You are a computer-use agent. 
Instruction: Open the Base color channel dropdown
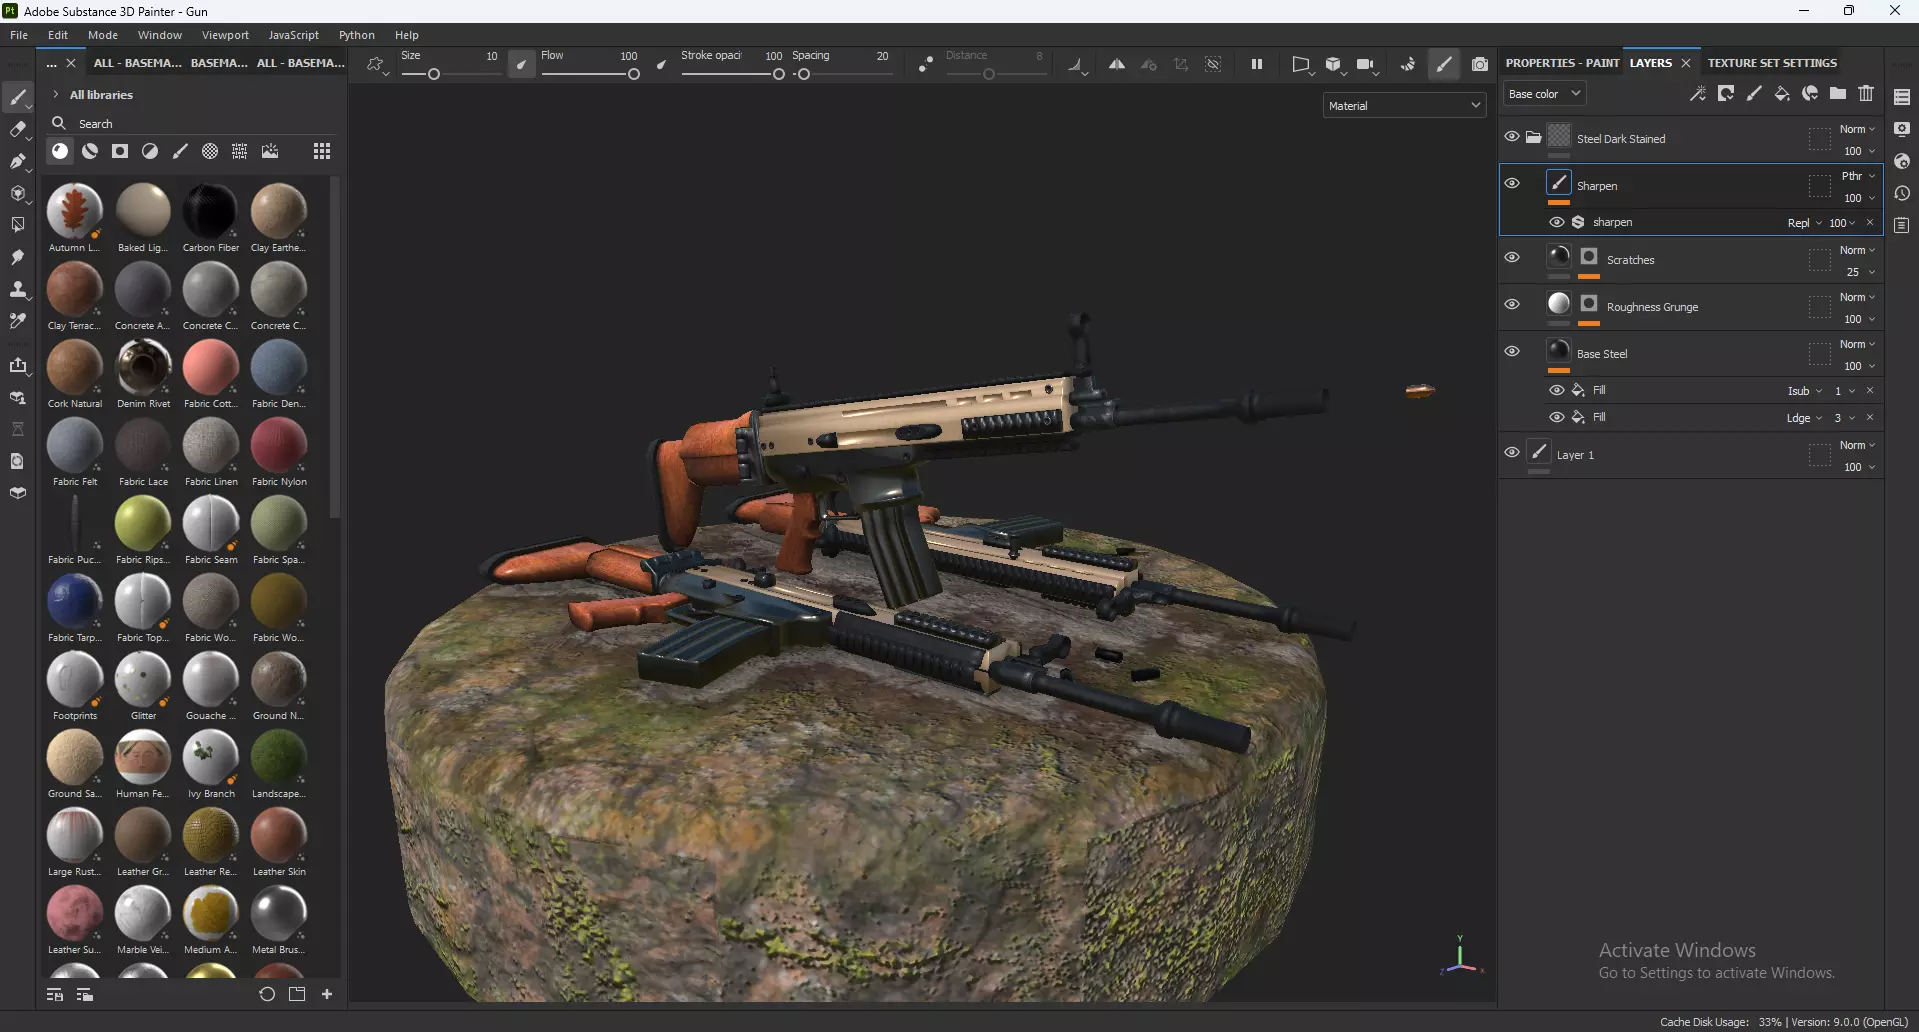pyautogui.click(x=1545, y=94)
